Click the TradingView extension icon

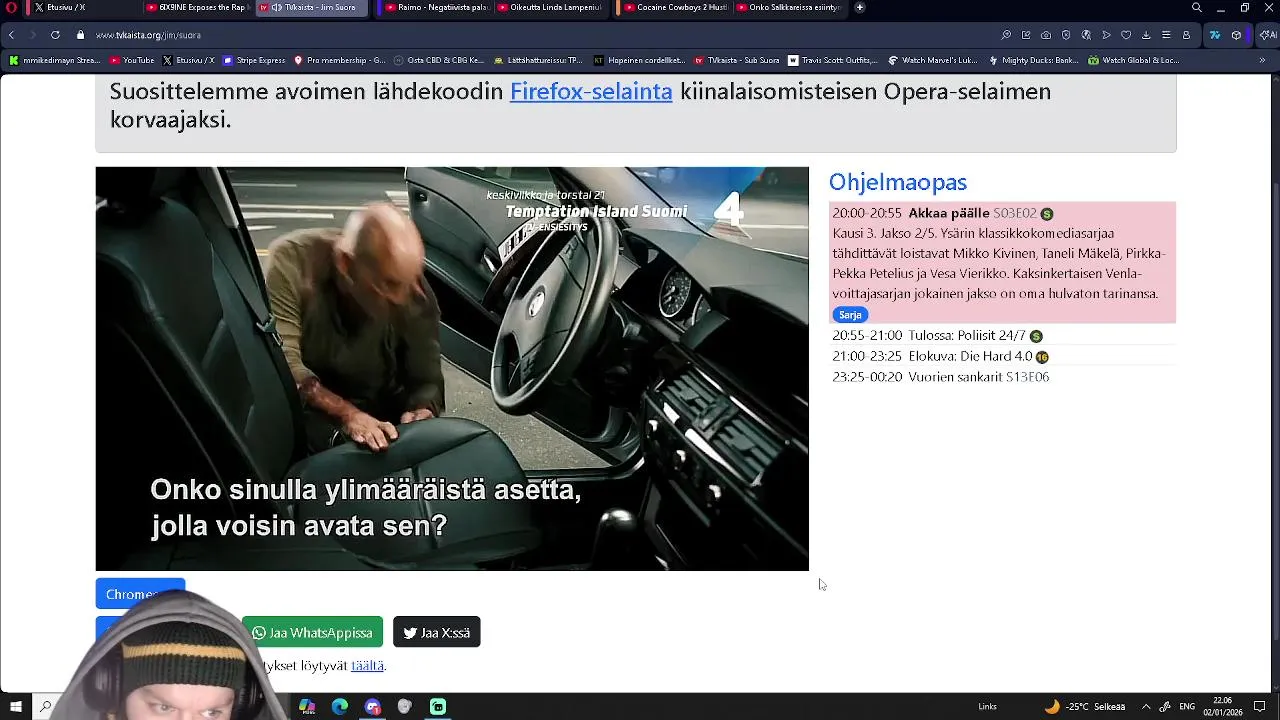click(1215, 35)
